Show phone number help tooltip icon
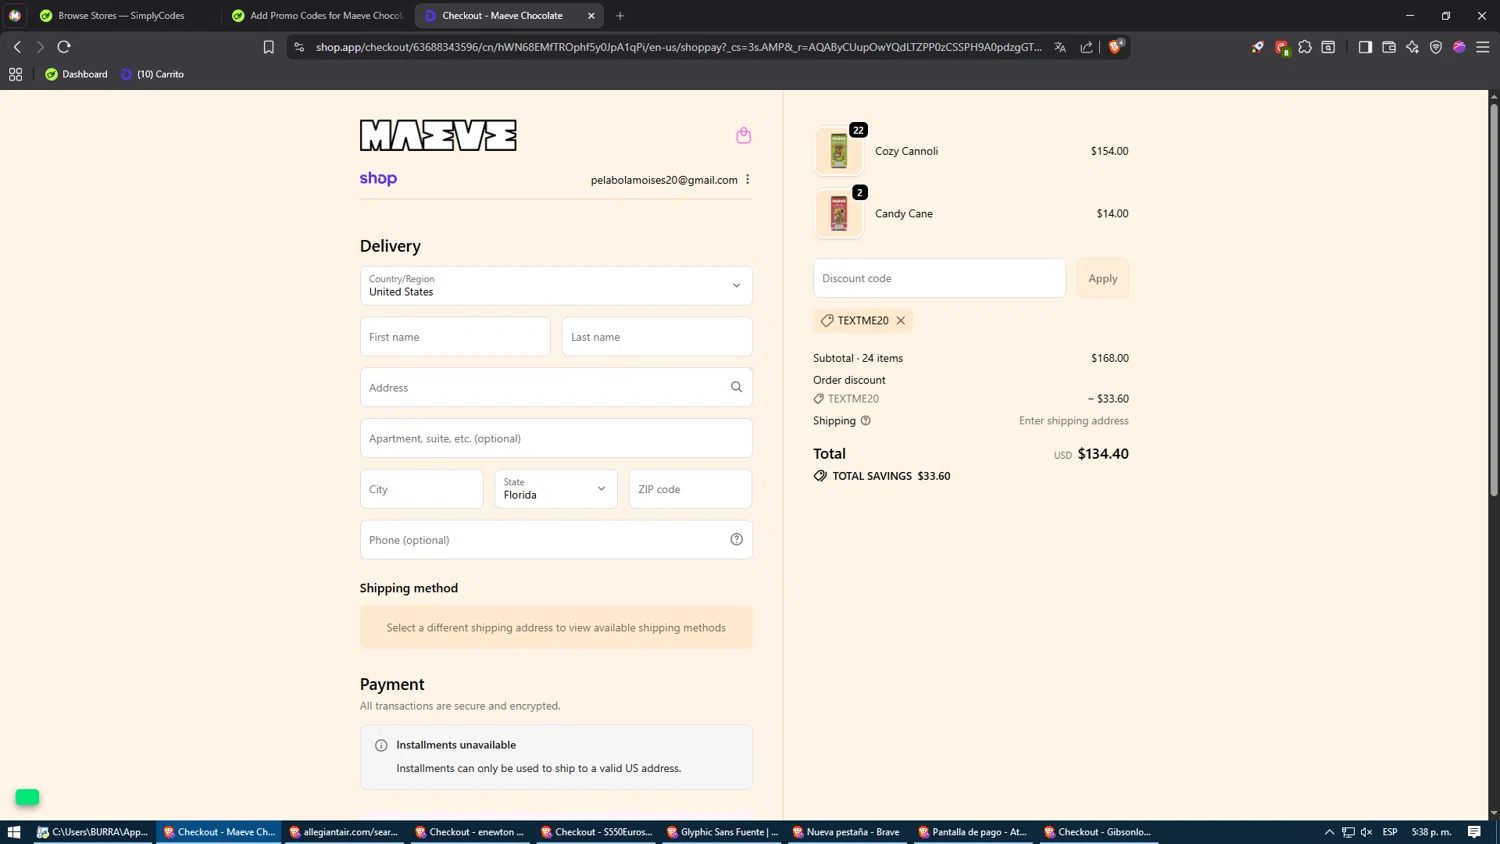 [736, 540]
